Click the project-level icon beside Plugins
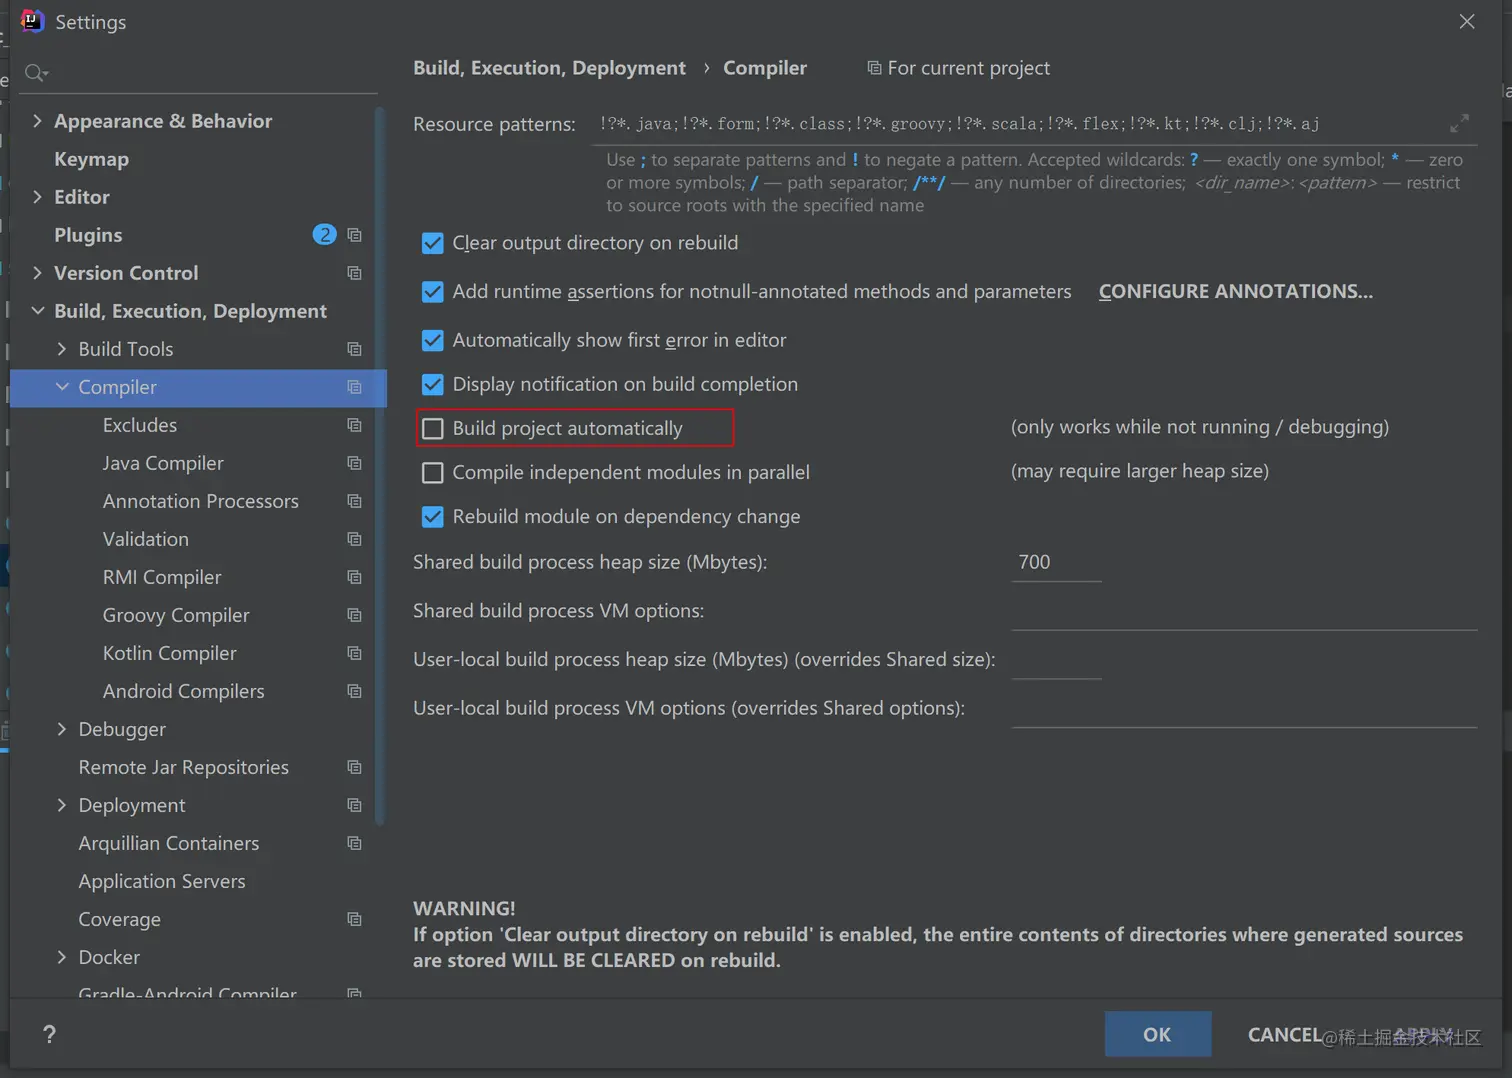 click(354, 235)
